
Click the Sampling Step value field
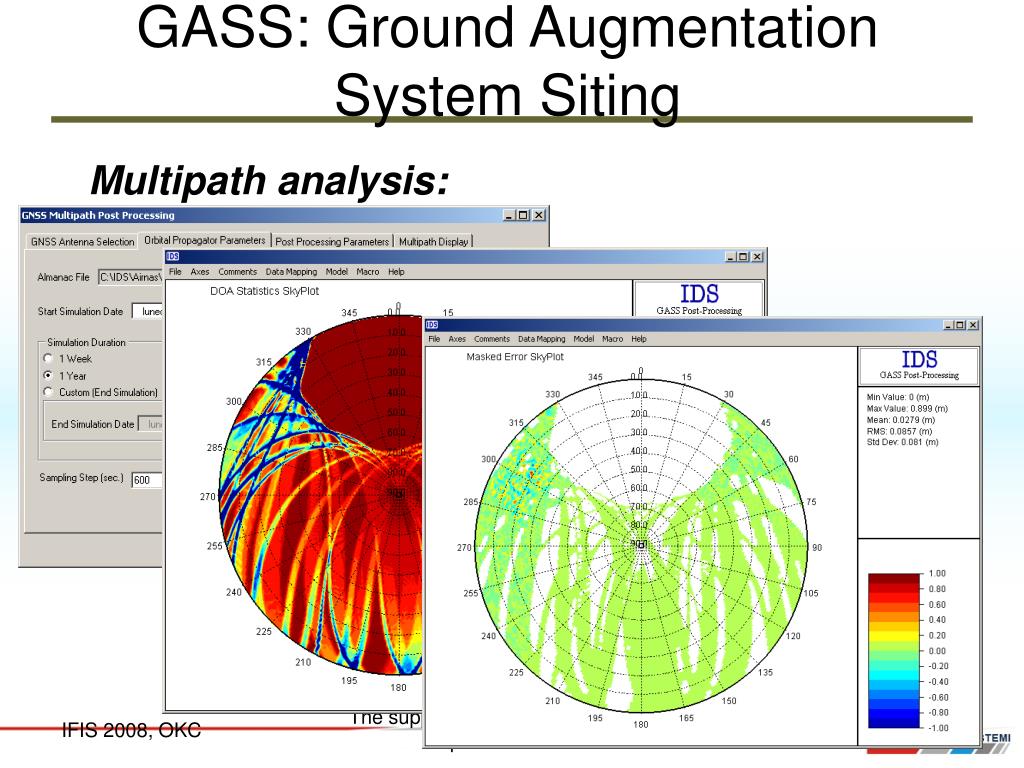coord(147,480)
